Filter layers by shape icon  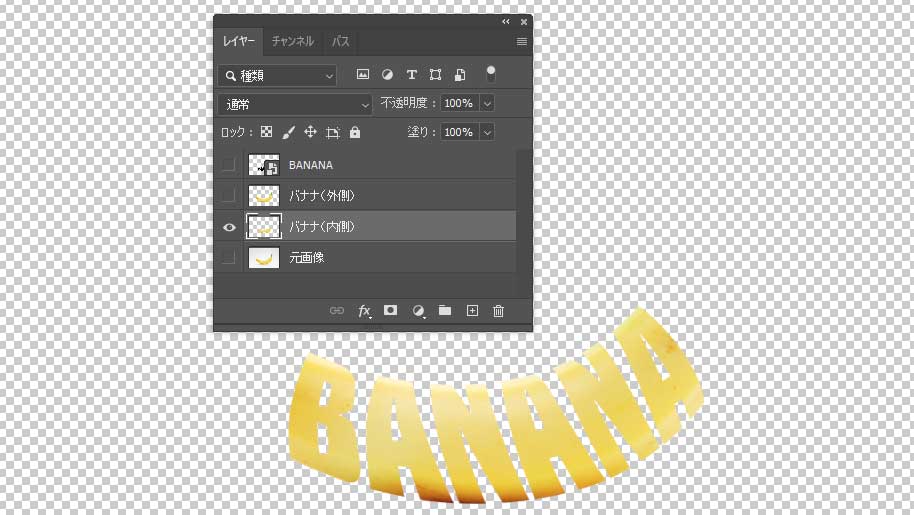click(435, 75)
